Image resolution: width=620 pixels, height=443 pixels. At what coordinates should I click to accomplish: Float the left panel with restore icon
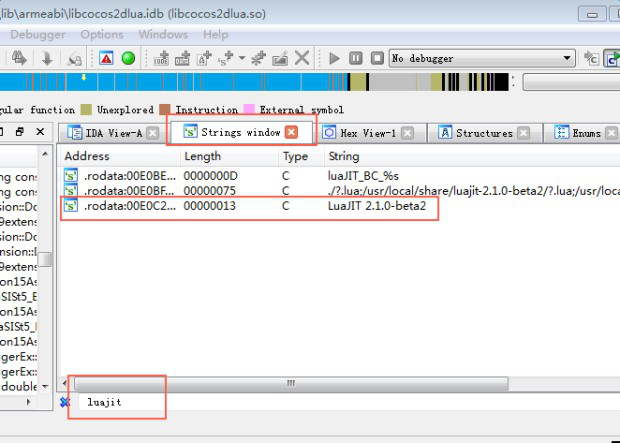(20, 132)
